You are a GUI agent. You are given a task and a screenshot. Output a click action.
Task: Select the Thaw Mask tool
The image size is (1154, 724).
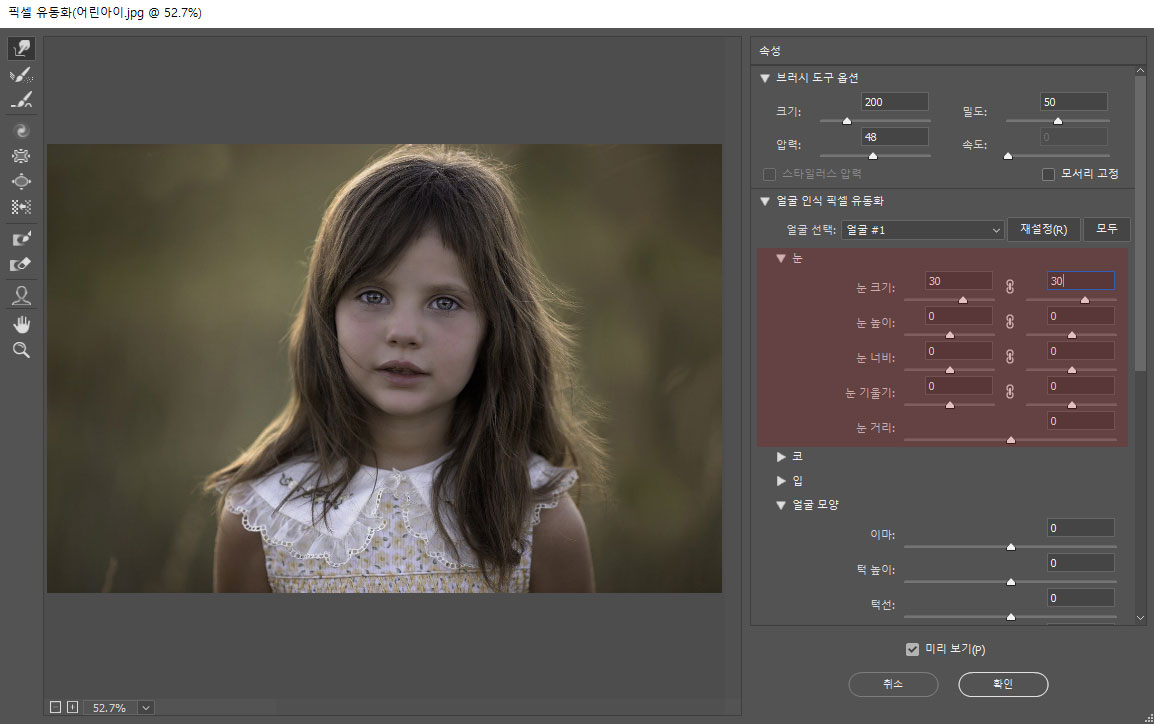click(x=21, y=264)
